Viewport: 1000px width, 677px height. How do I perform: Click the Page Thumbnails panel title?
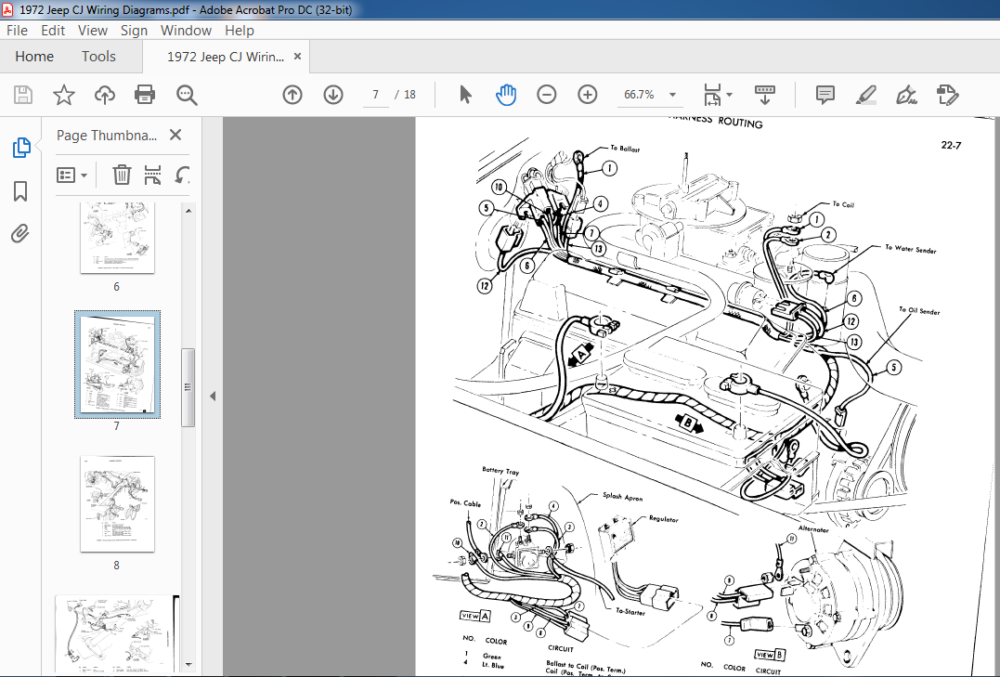(107, 135)
